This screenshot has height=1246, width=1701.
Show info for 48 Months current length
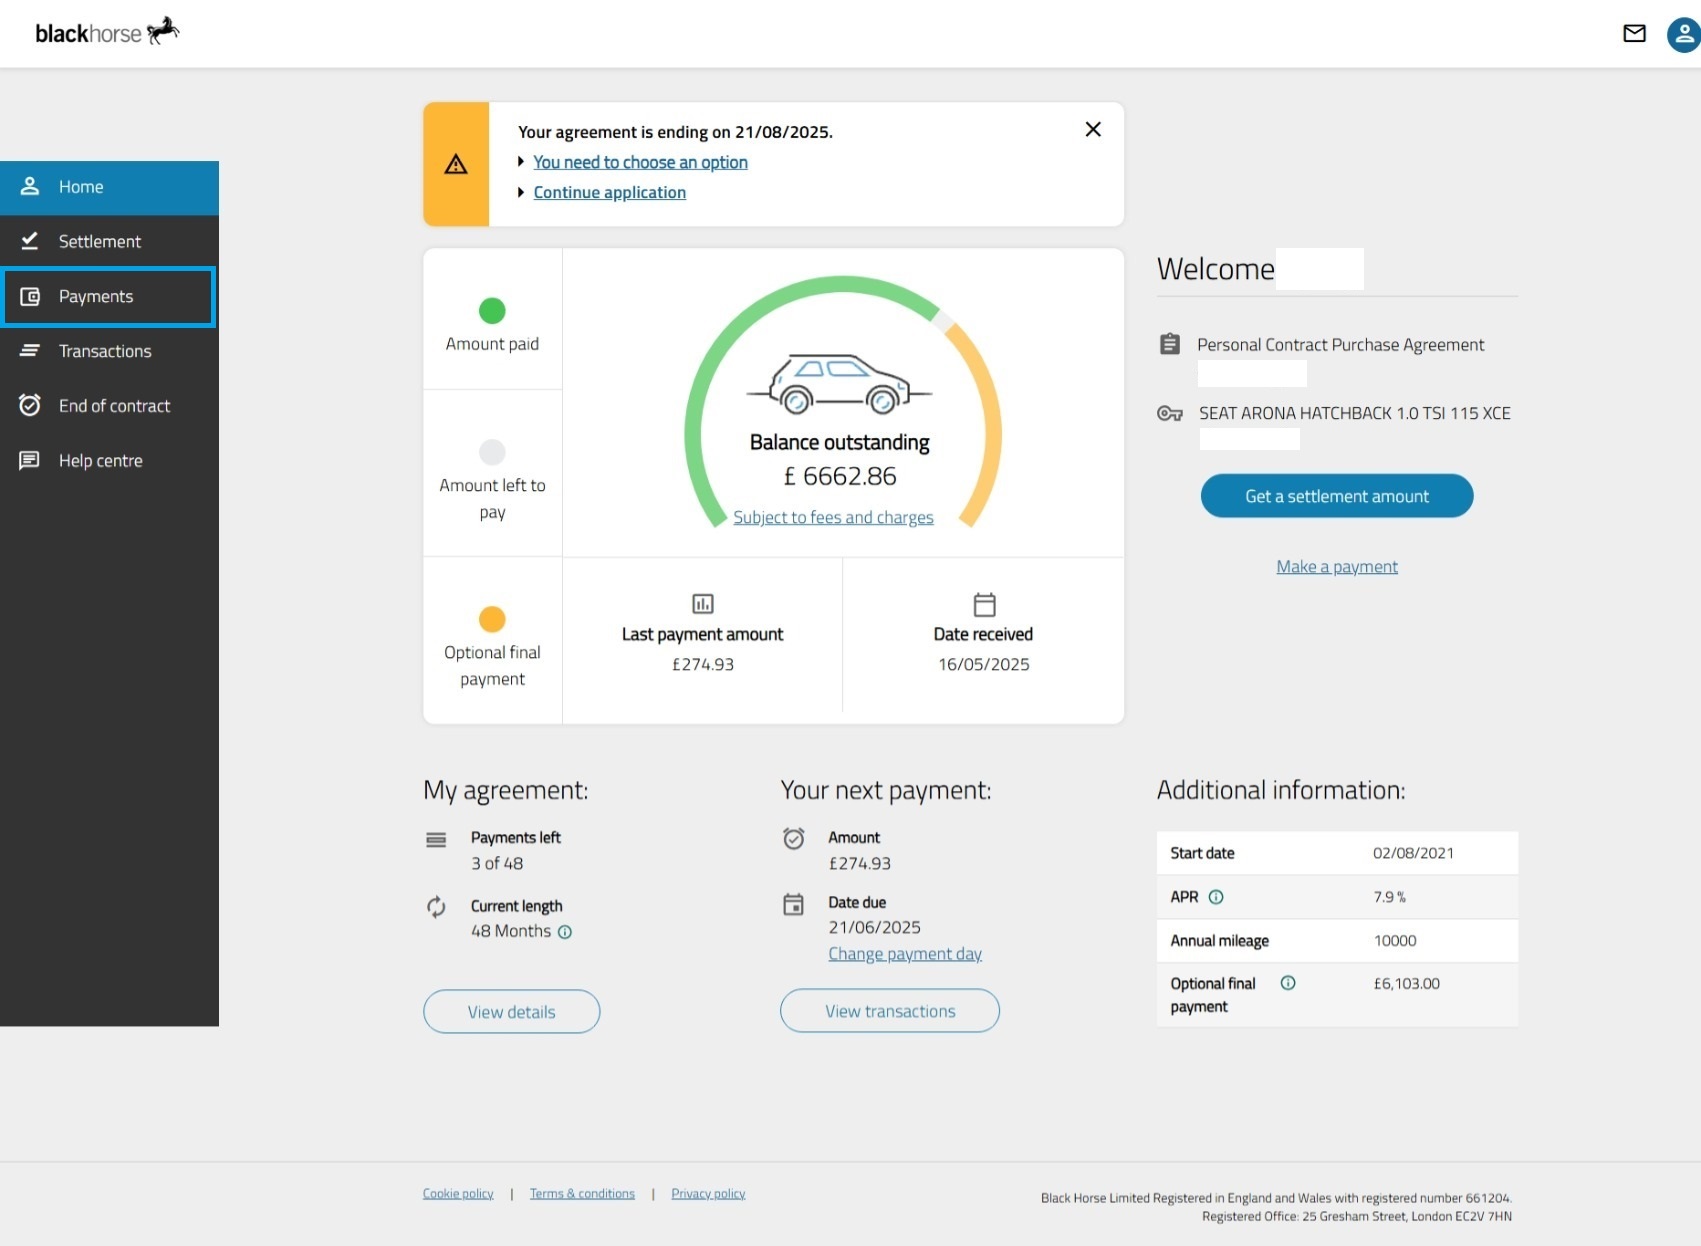coord(565,932)
